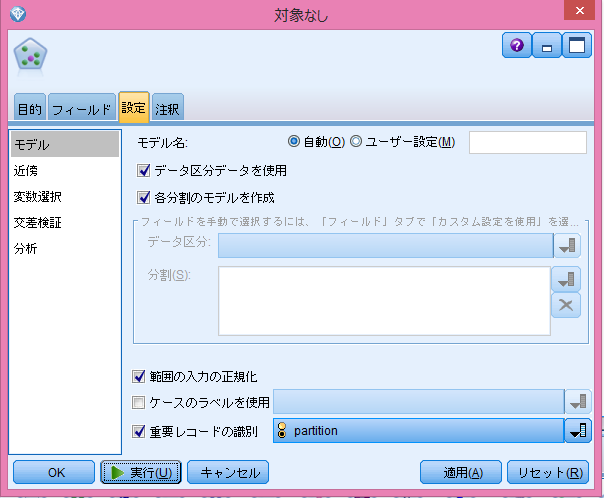Select モデル in the settings list

65,144
